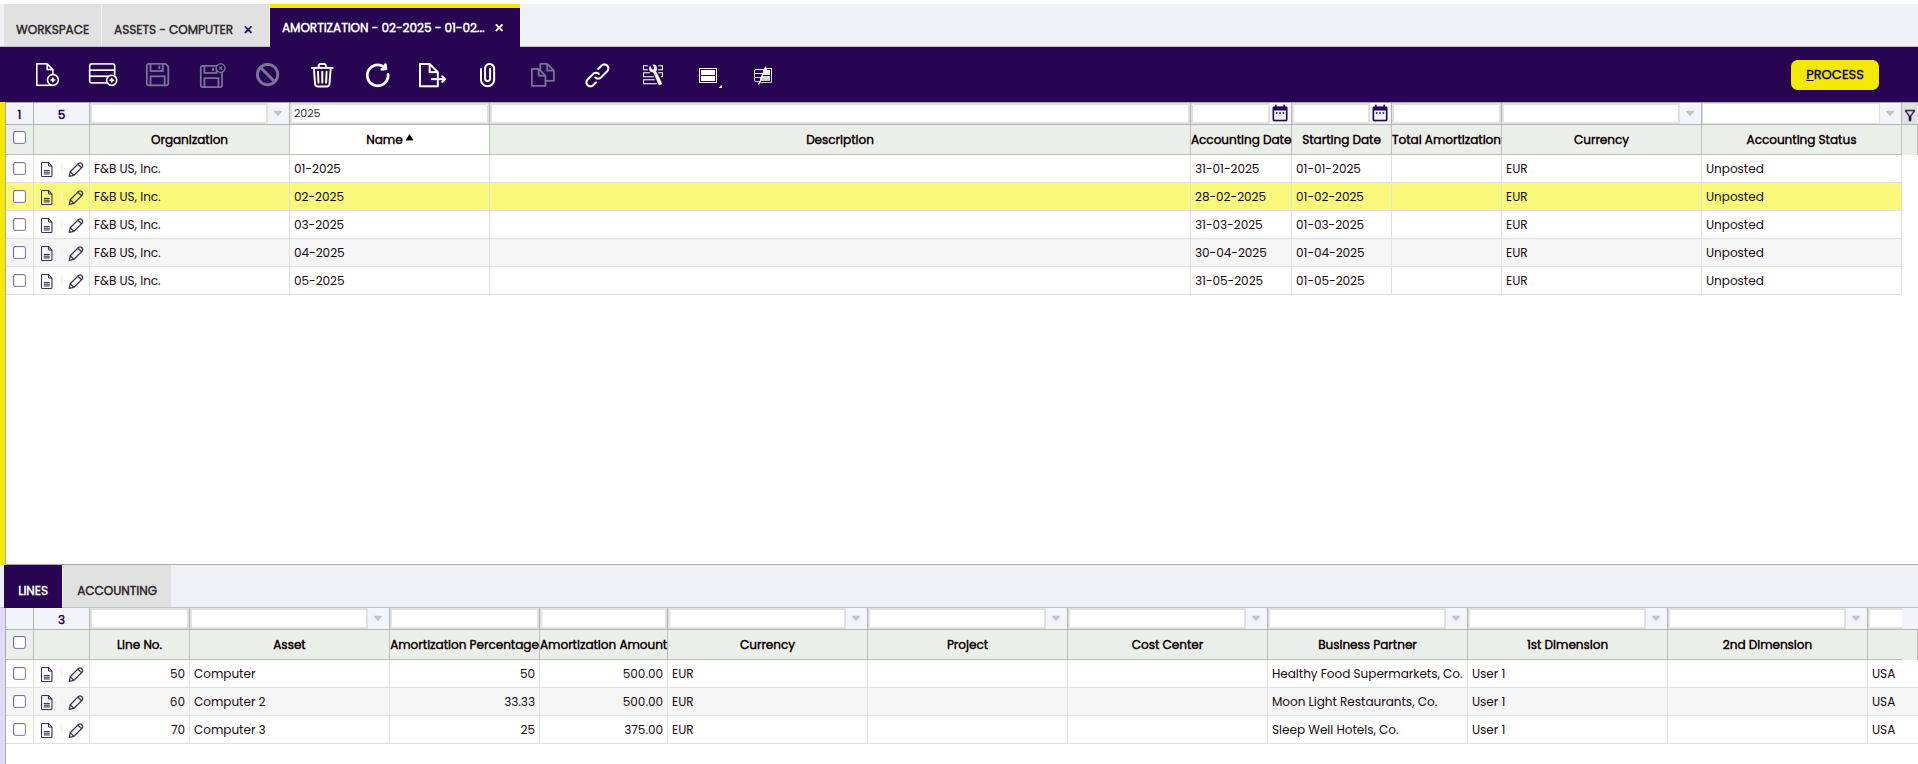This screenshot has height=764, width=1918.
Task: Click the toggle form view toolbar icon
Action: [709, 76]
